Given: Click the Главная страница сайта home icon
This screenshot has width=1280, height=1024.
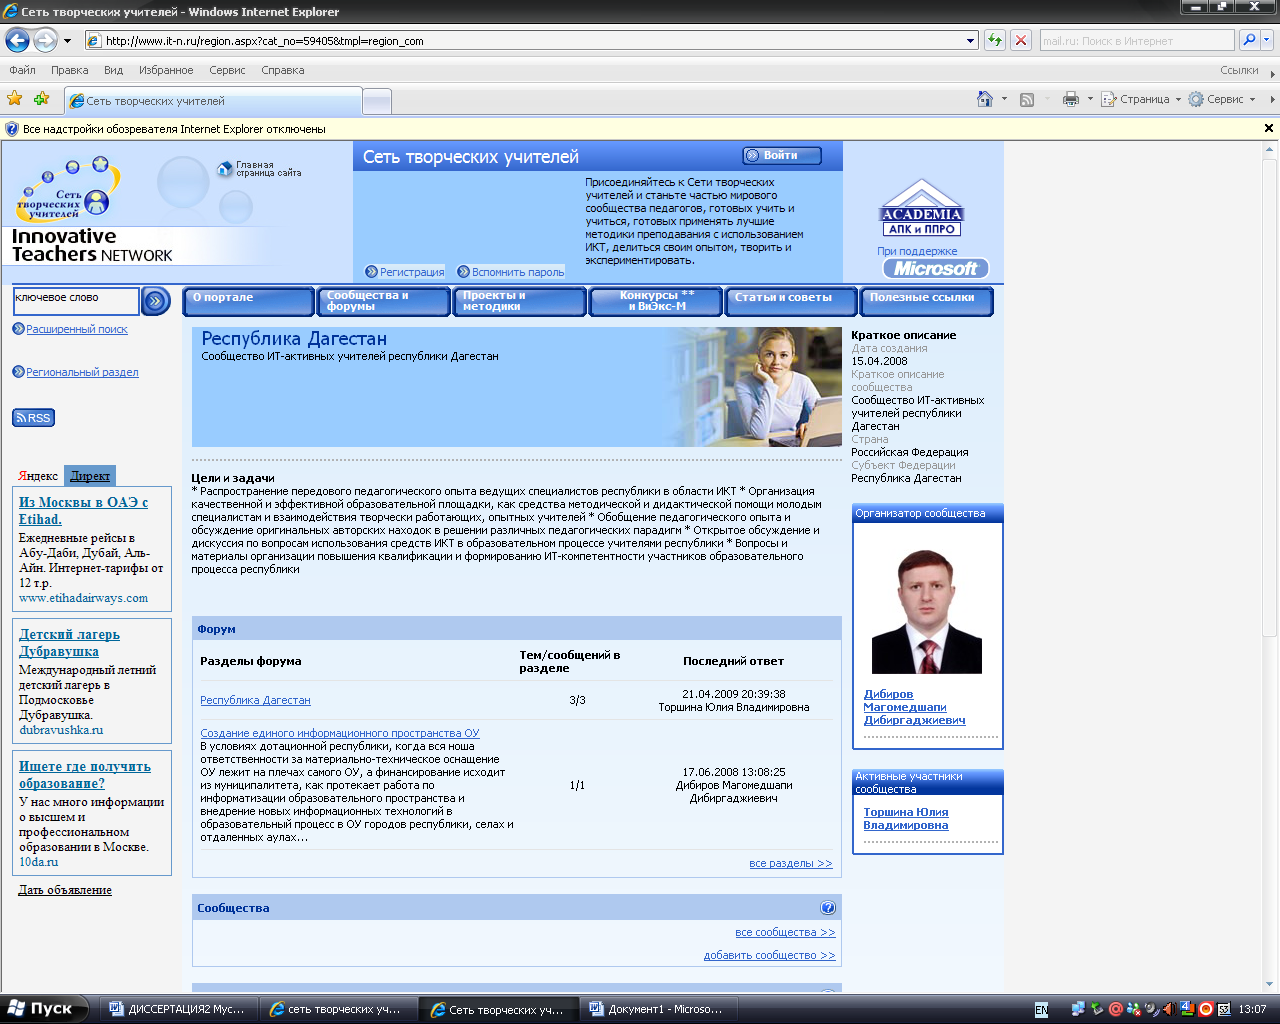Looking at the screenshot, I should click(x=224, y=169).
